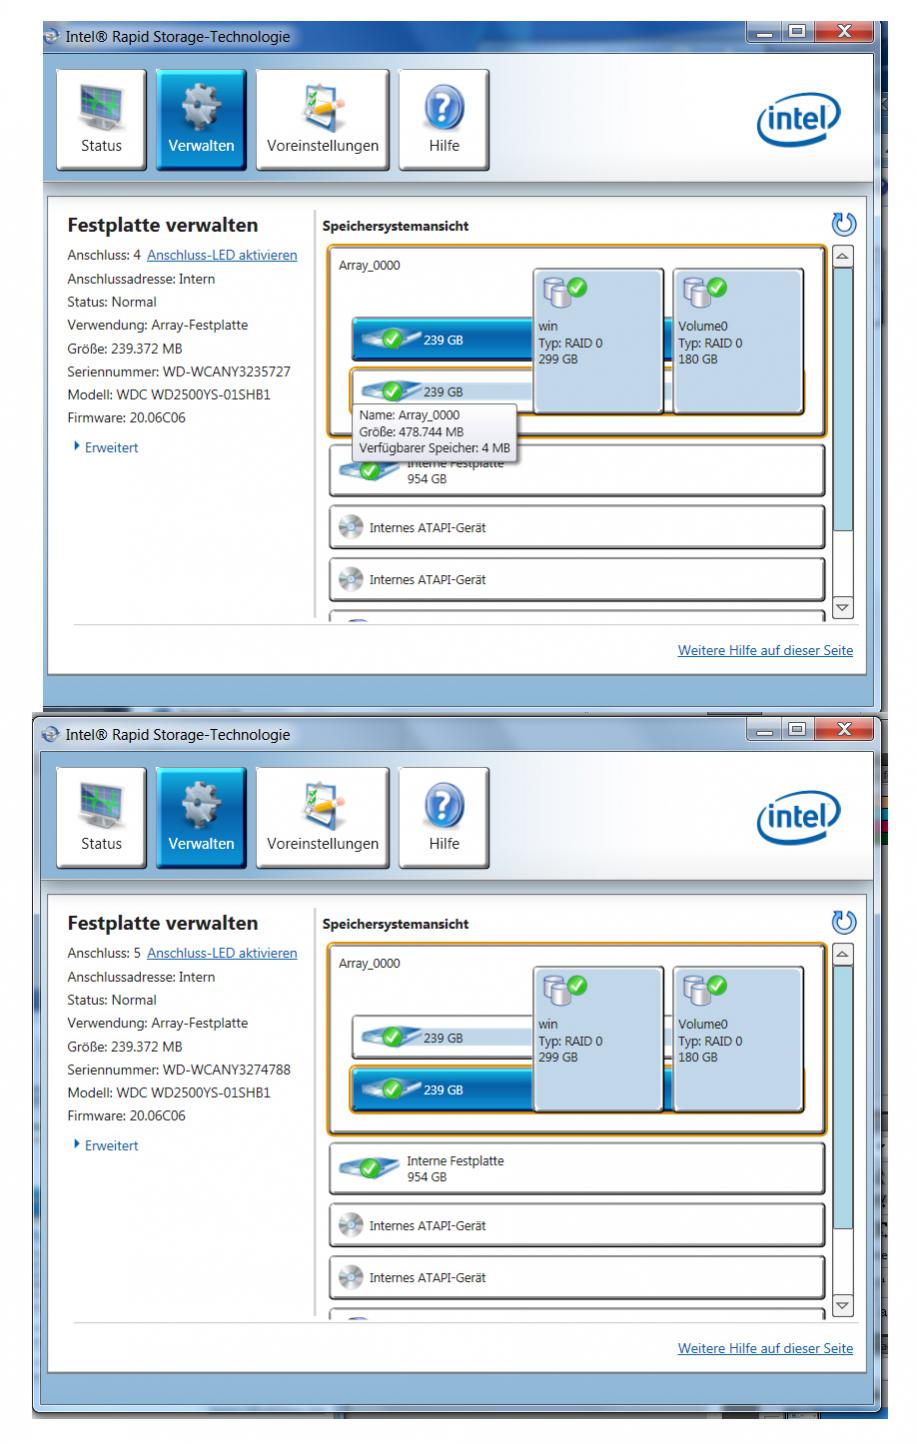Select first 239 GB disk in lower window
Screen dimensions: 917x1444
point(443,1037)
